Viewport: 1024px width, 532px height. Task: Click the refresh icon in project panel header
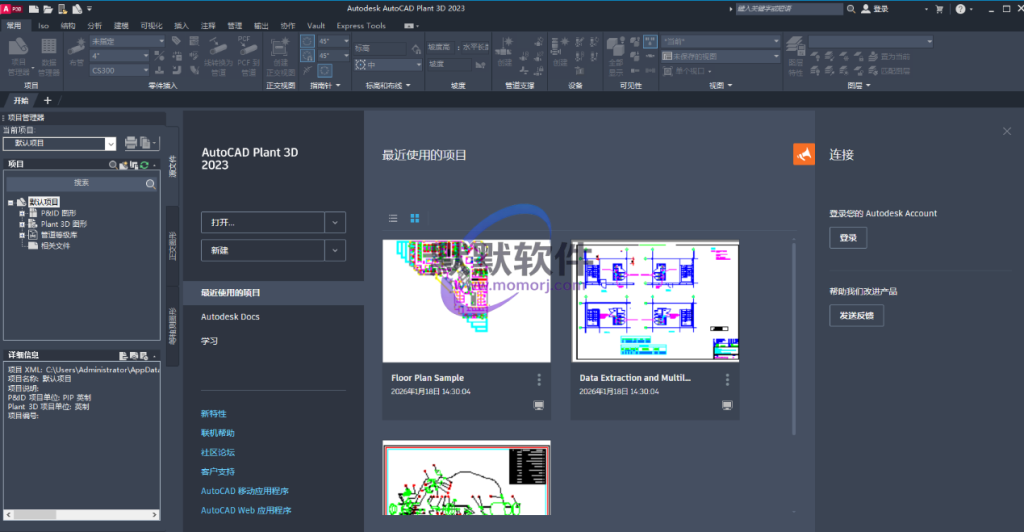(144, 164)
